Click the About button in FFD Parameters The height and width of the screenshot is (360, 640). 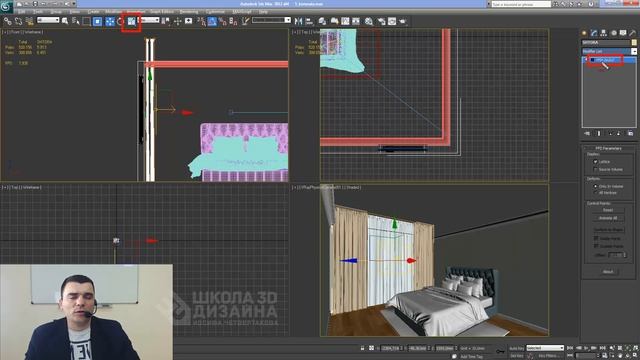click(608, 271)
